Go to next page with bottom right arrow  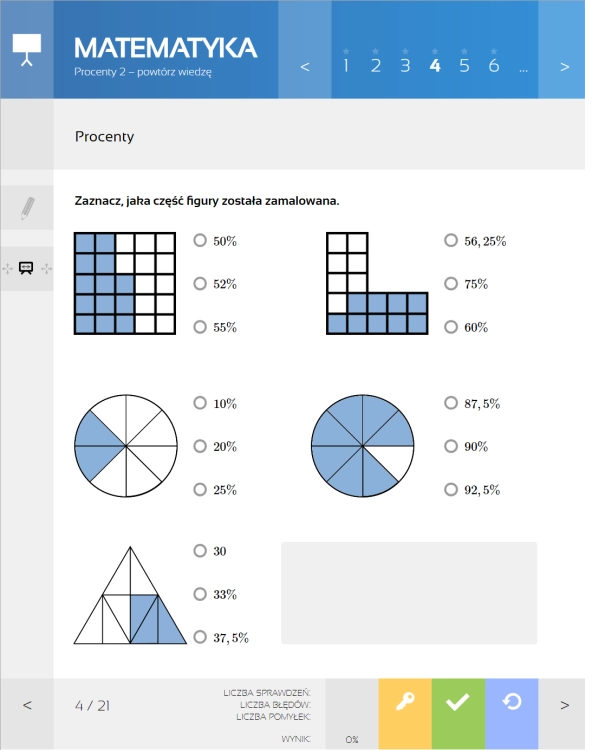coord(565,705)
